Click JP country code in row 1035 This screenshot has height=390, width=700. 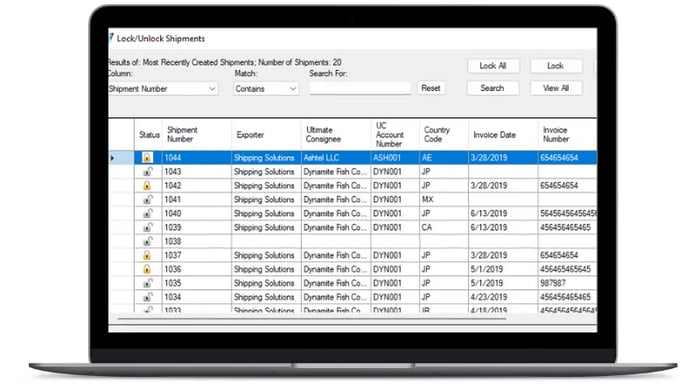click(x=444, y=283)
